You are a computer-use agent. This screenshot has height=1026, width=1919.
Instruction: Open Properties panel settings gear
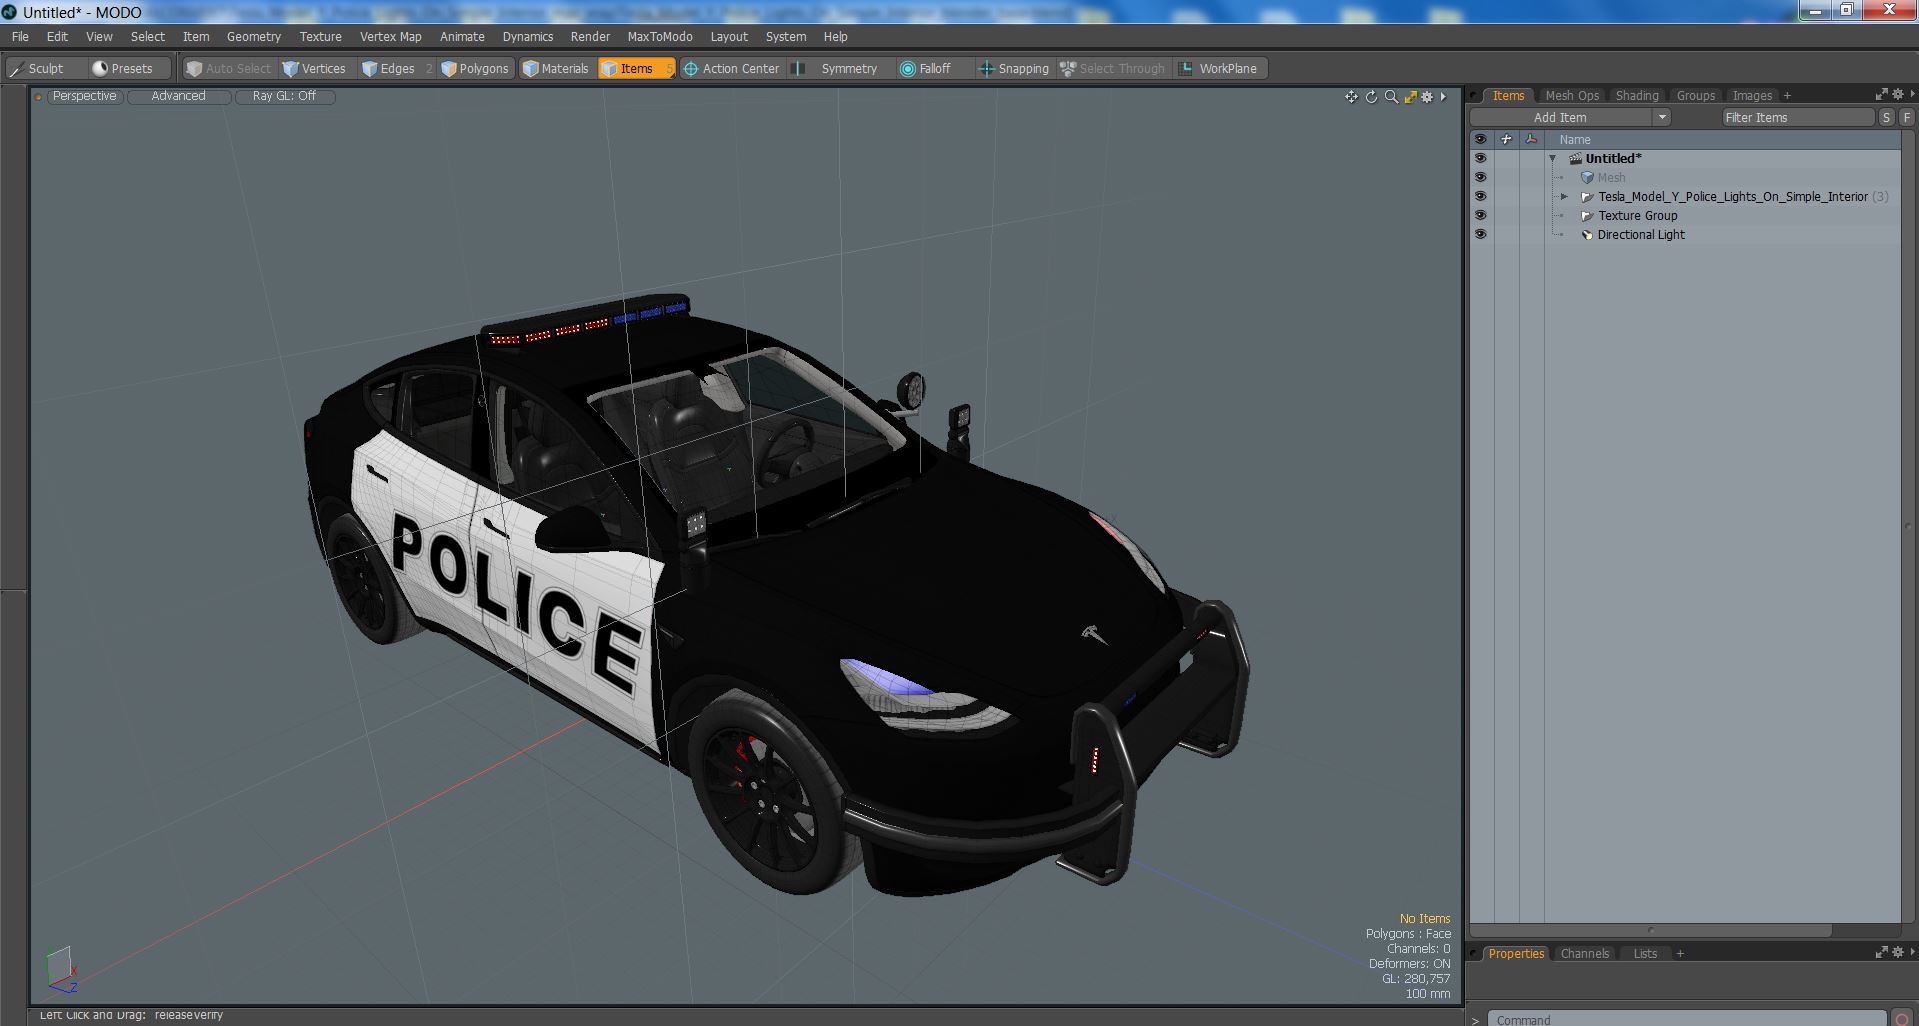click(x=1897, y=952)
